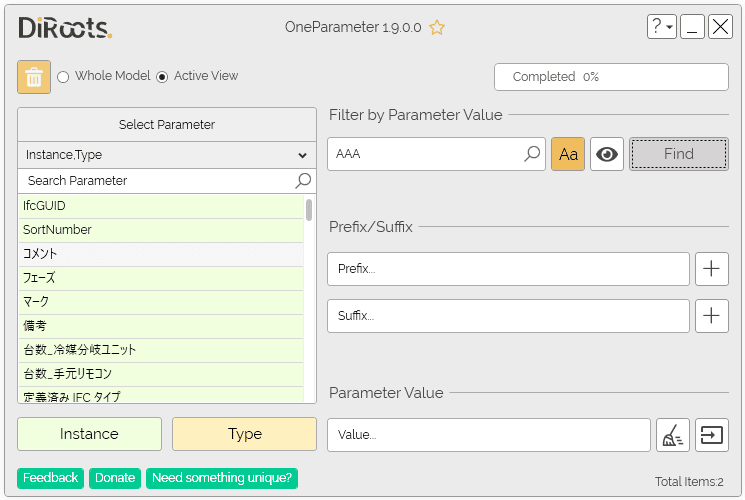The image size is (745, 500).
Task: Select the Whole Model radio button
Action: point(63,77)
